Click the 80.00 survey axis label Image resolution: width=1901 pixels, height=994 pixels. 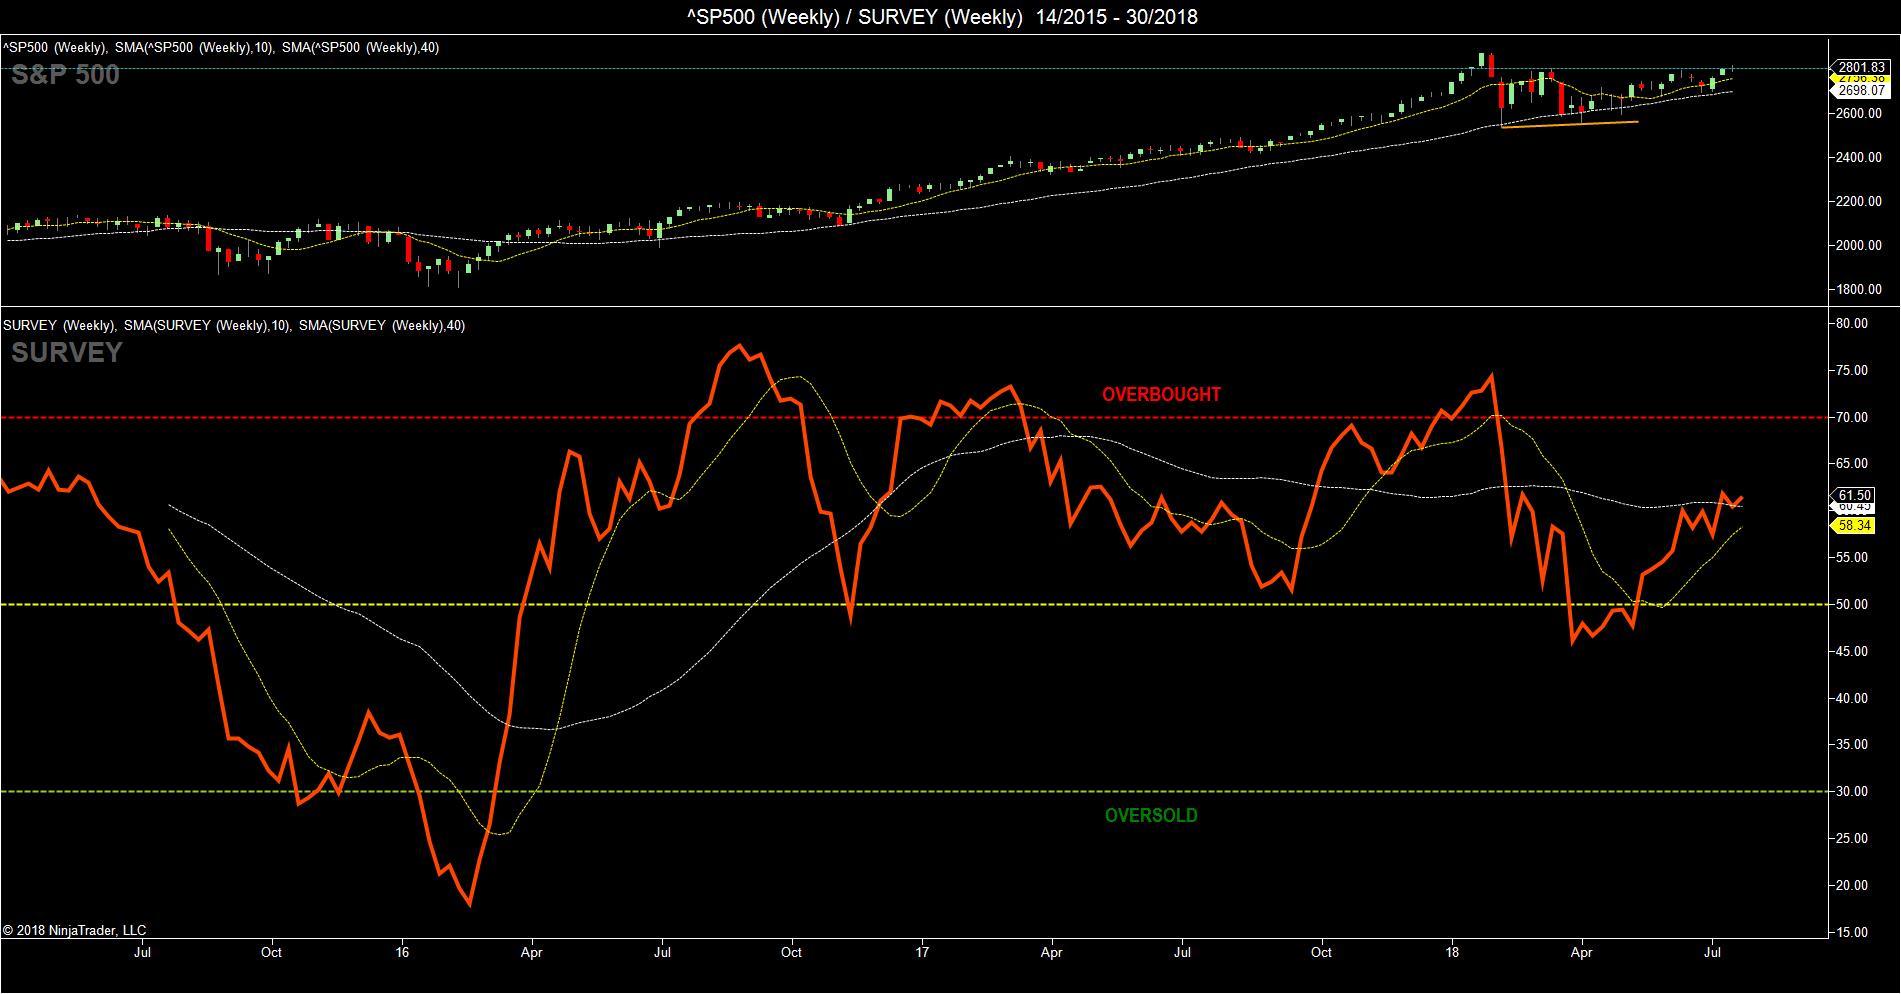[1853, 323]
